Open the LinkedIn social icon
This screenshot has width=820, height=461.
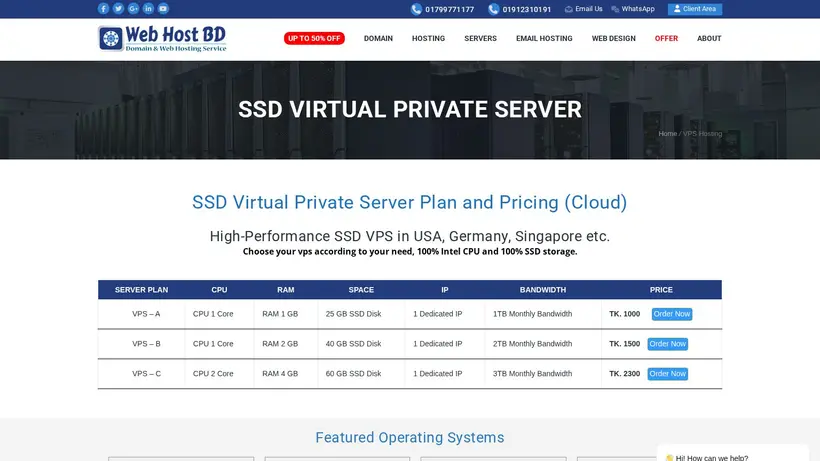149,8
